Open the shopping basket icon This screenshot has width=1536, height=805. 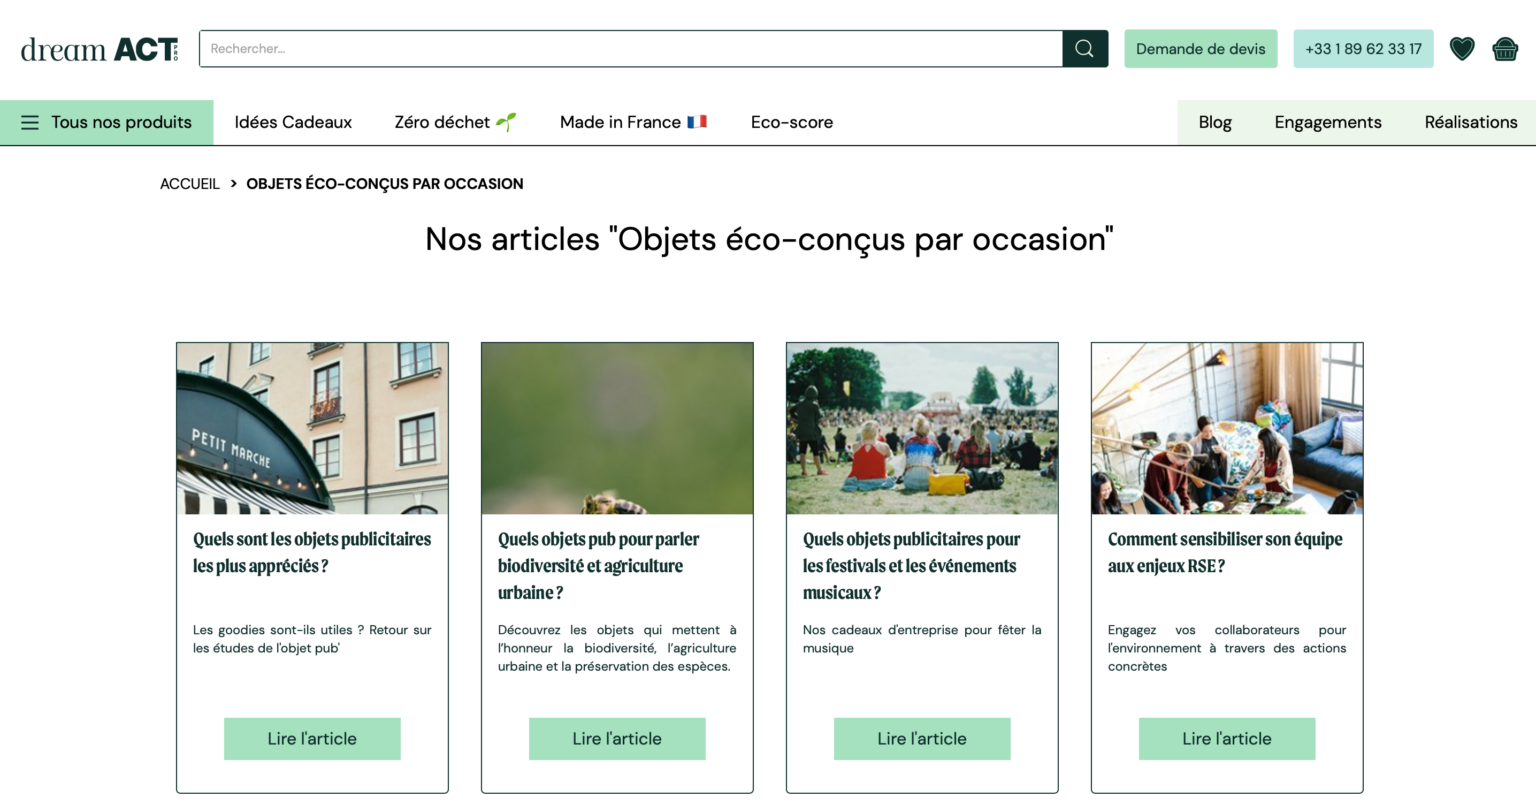tap(1505, 48)
